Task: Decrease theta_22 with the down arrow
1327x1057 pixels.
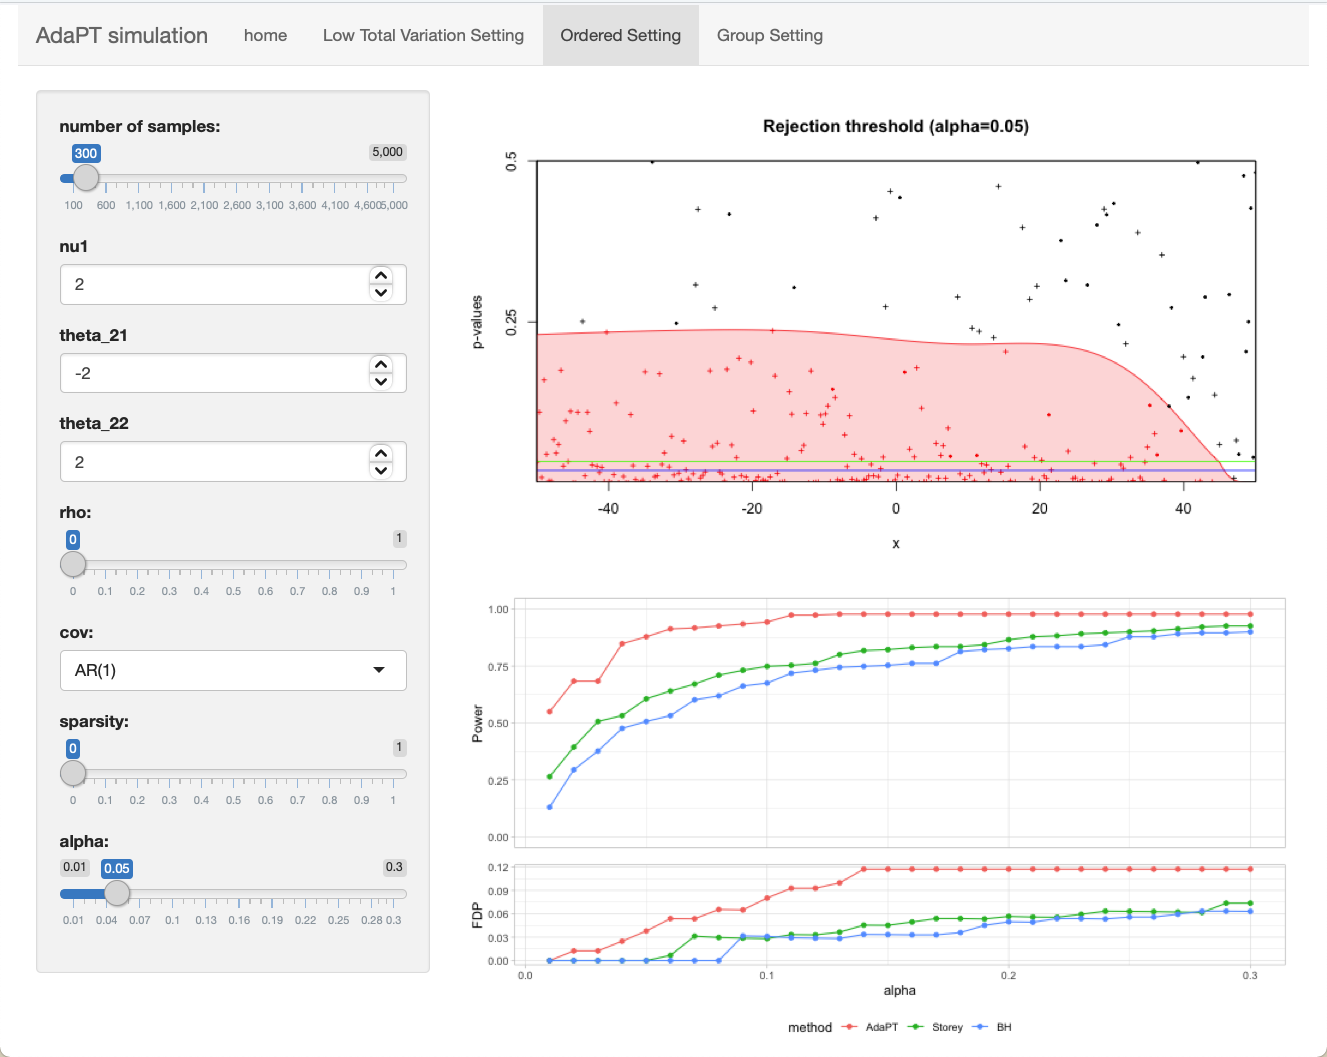Action: (381, 471)
